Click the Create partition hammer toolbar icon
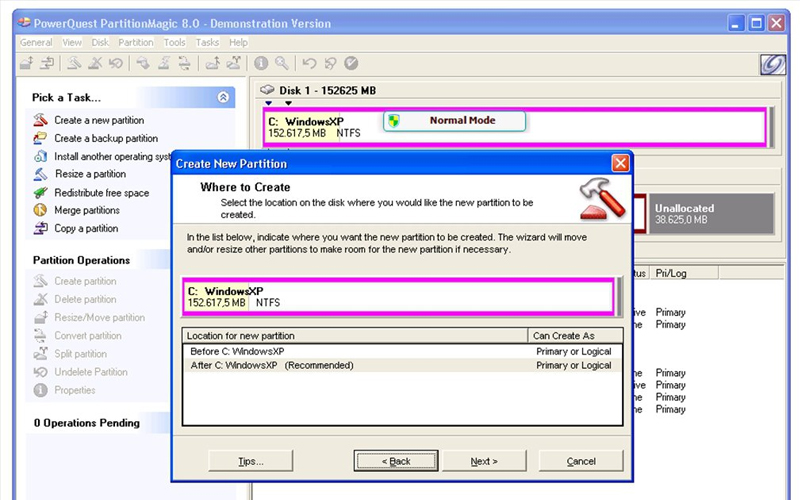This screenshot has height=500, width=800. click(74, 63)
